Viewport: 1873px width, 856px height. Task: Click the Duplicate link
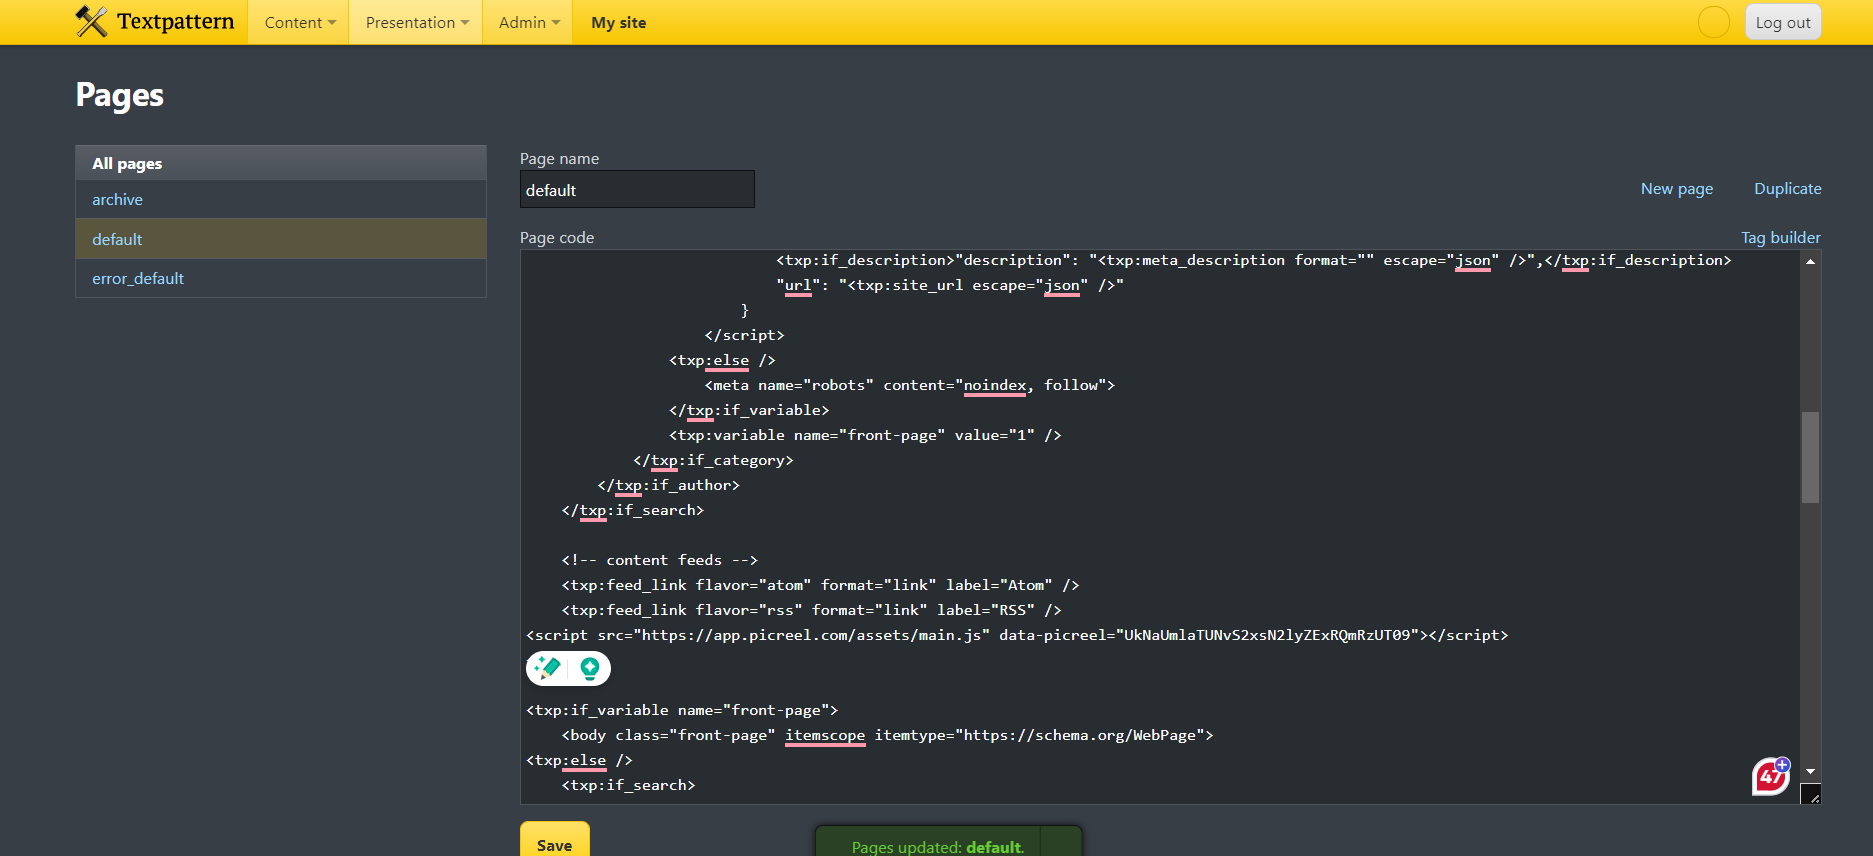(x=1788, y=189)
